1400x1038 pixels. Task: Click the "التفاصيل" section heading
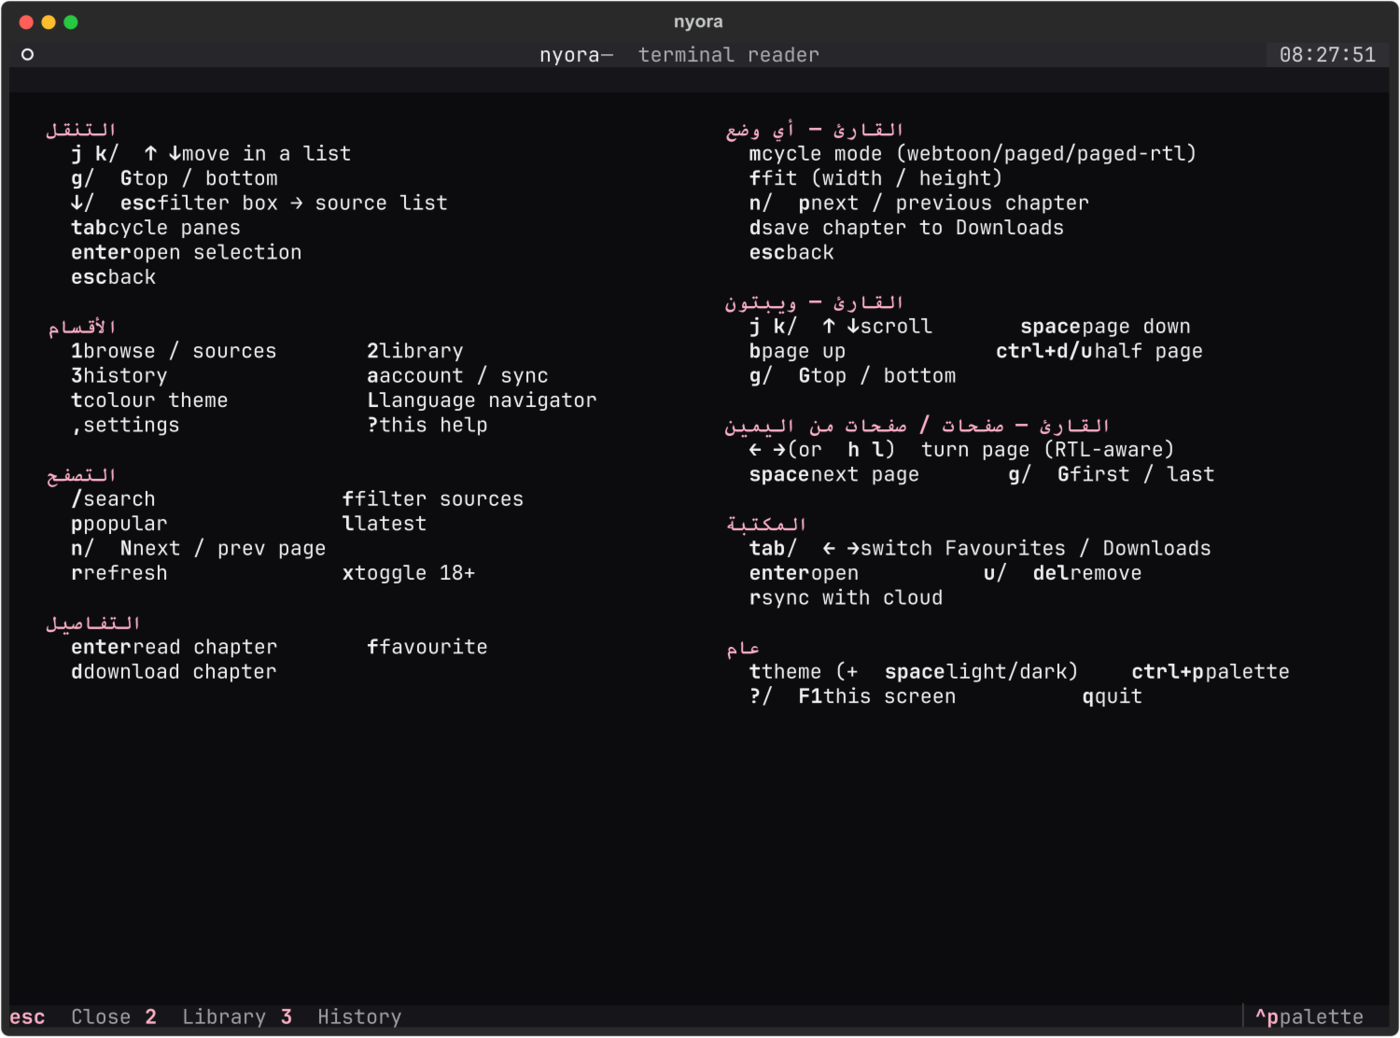[93, 623]
